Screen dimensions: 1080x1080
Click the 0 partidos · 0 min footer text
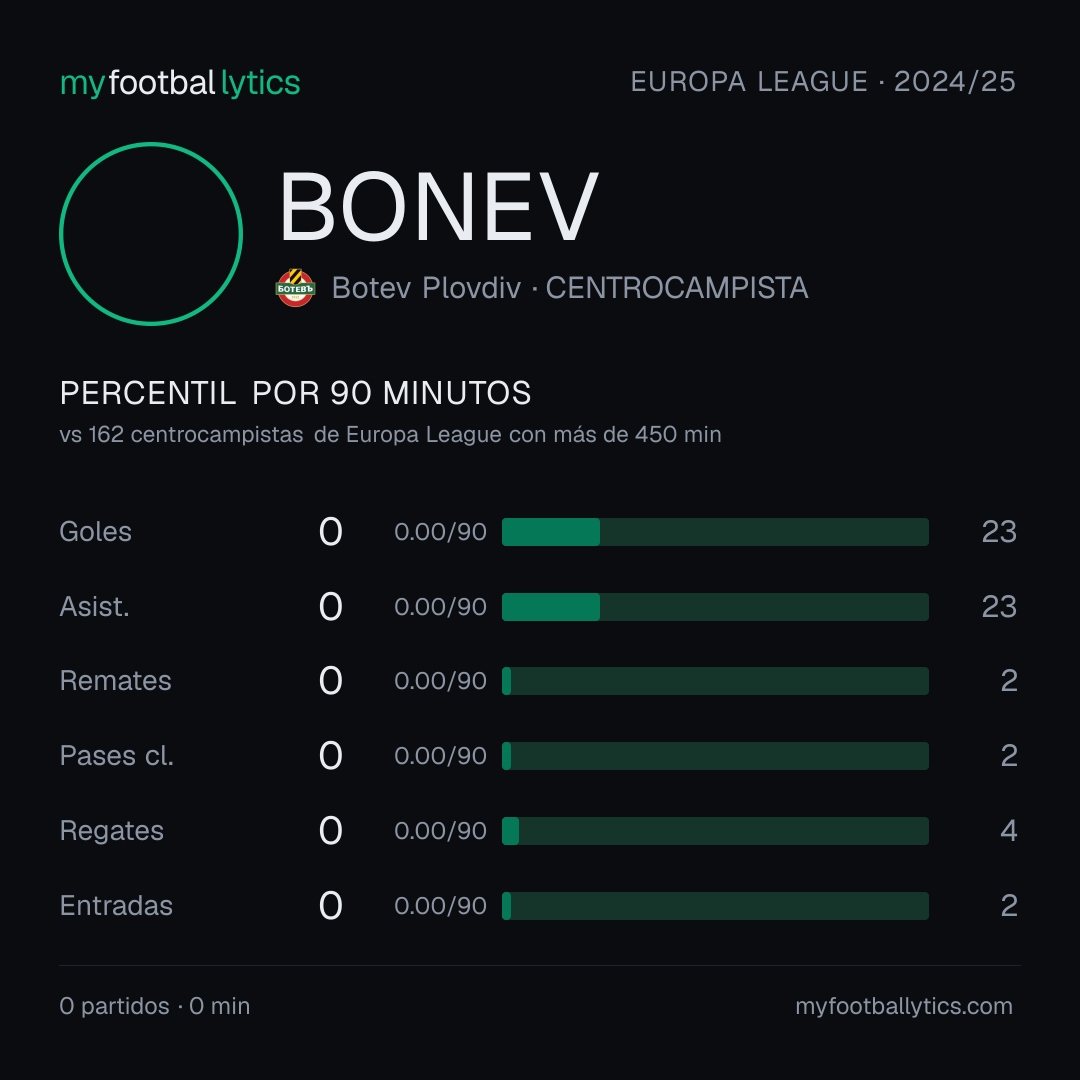[155, 1006]
